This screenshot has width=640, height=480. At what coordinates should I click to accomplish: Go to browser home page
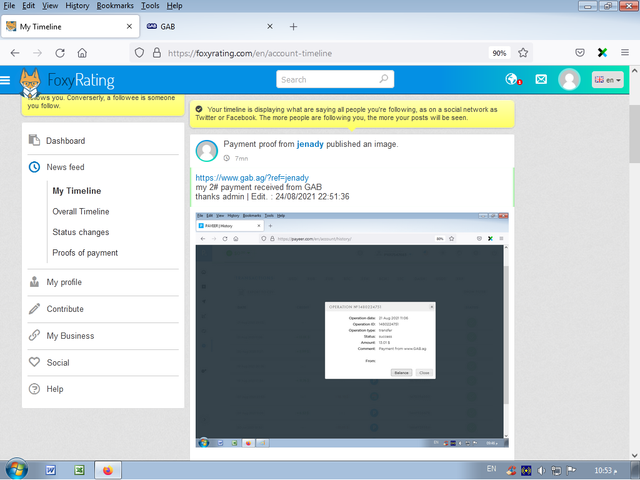(x=82, y=53)
